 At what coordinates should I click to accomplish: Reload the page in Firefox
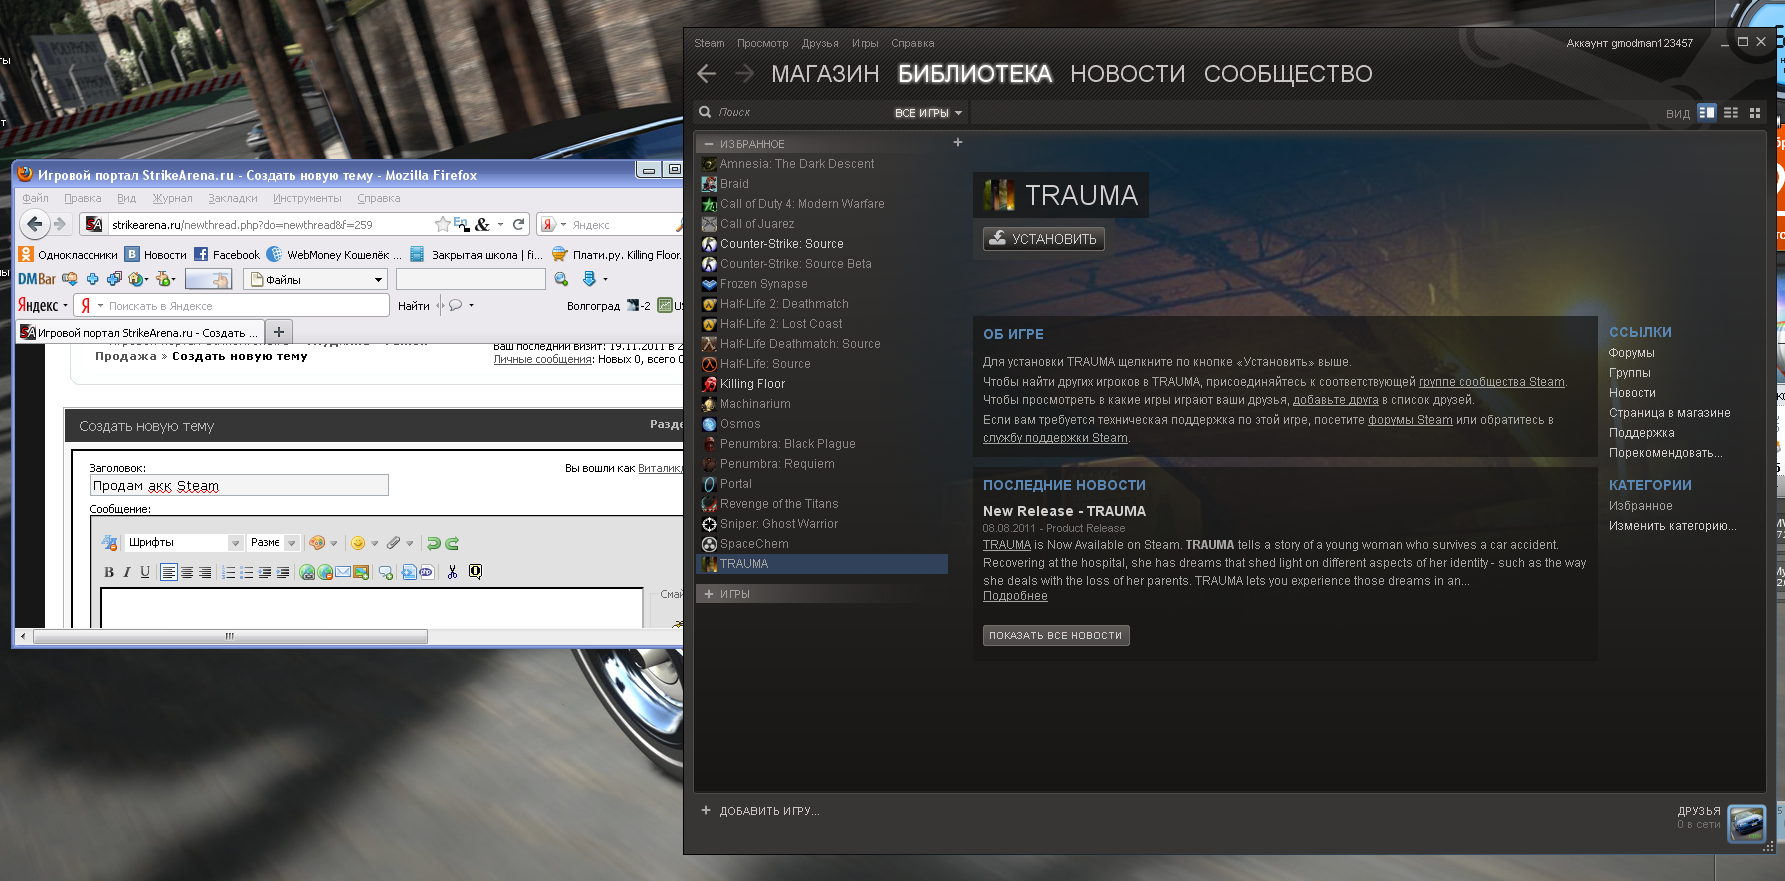coord(518,224)
